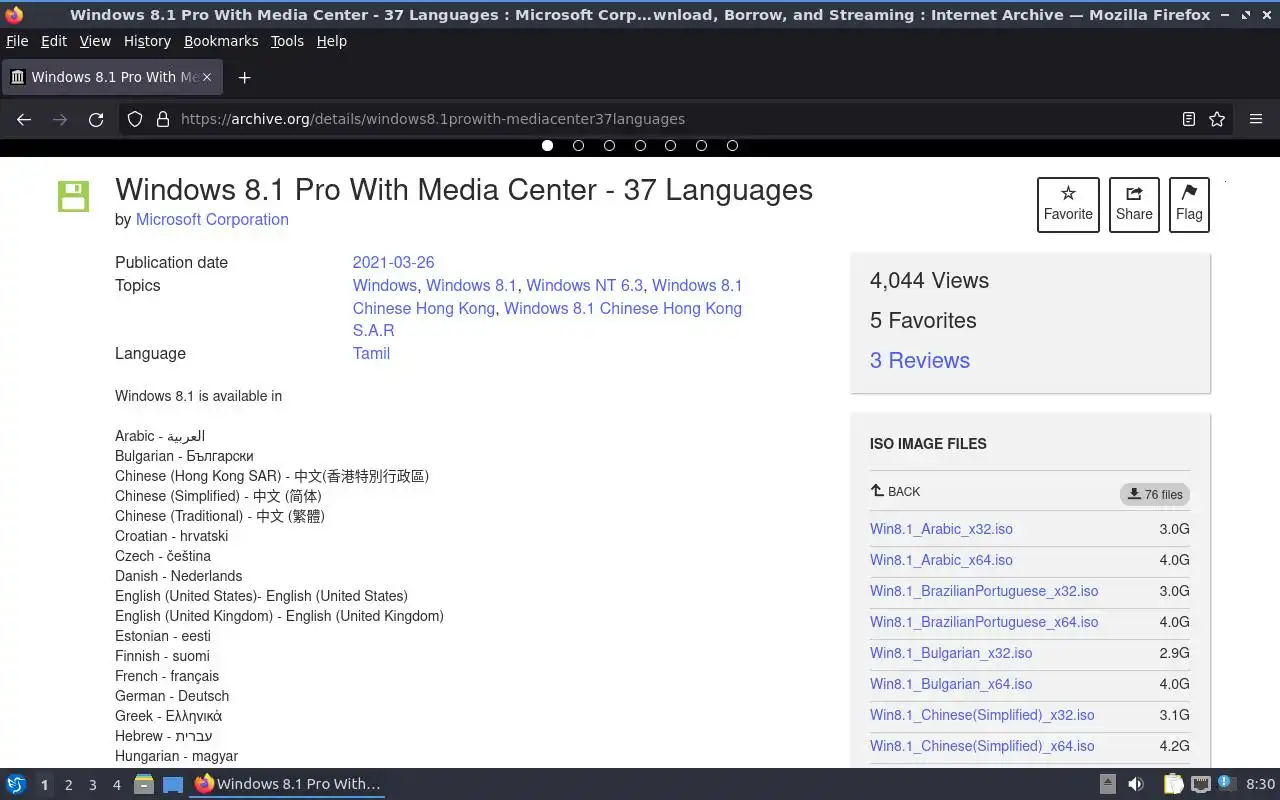
Task: Bookmark this page with the star icon
Action: (1217, 119)
